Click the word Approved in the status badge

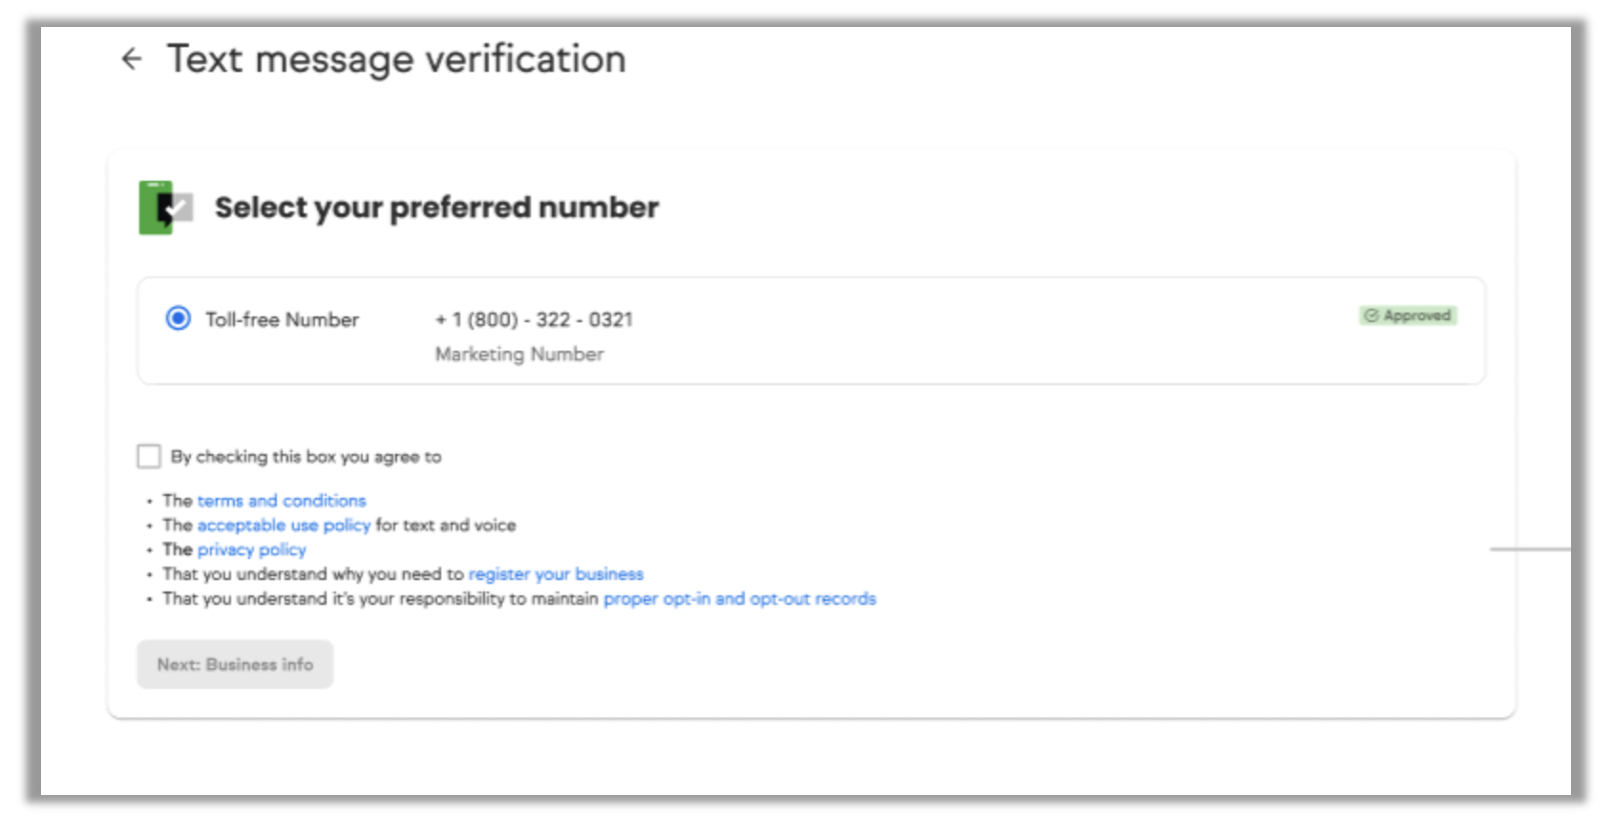point(1416,315)
